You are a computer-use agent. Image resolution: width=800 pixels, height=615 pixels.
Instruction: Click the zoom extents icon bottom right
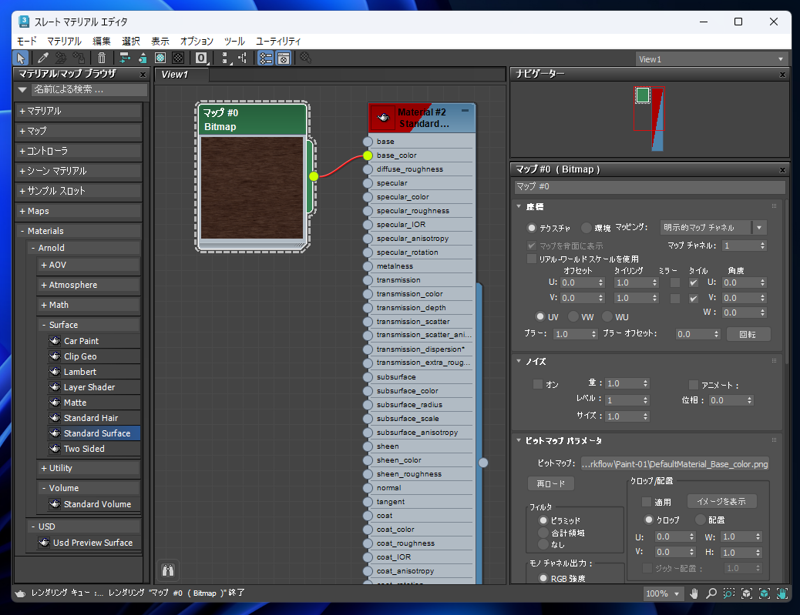tap(748, 592)
